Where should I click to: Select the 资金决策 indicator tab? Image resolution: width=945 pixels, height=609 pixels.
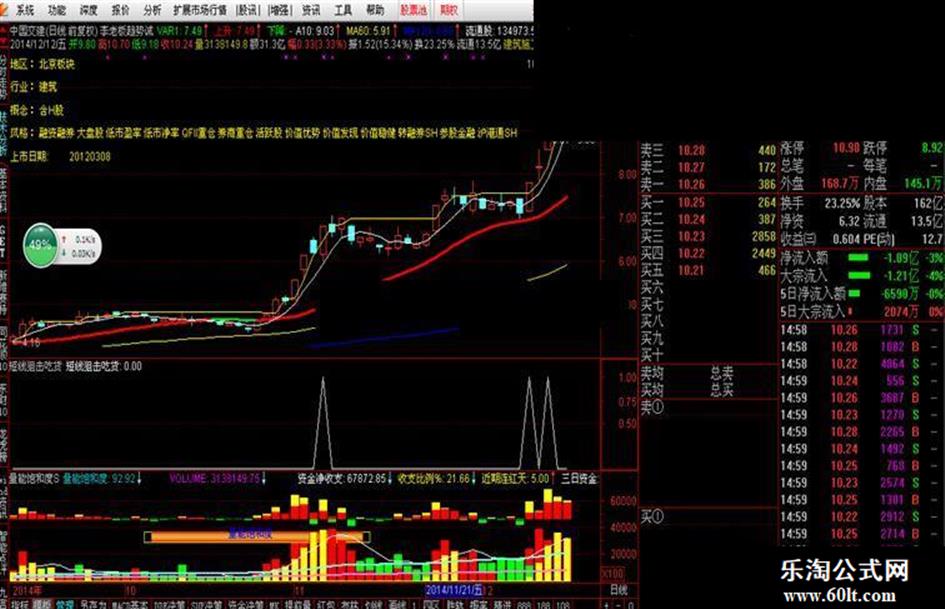click(245, 604)
